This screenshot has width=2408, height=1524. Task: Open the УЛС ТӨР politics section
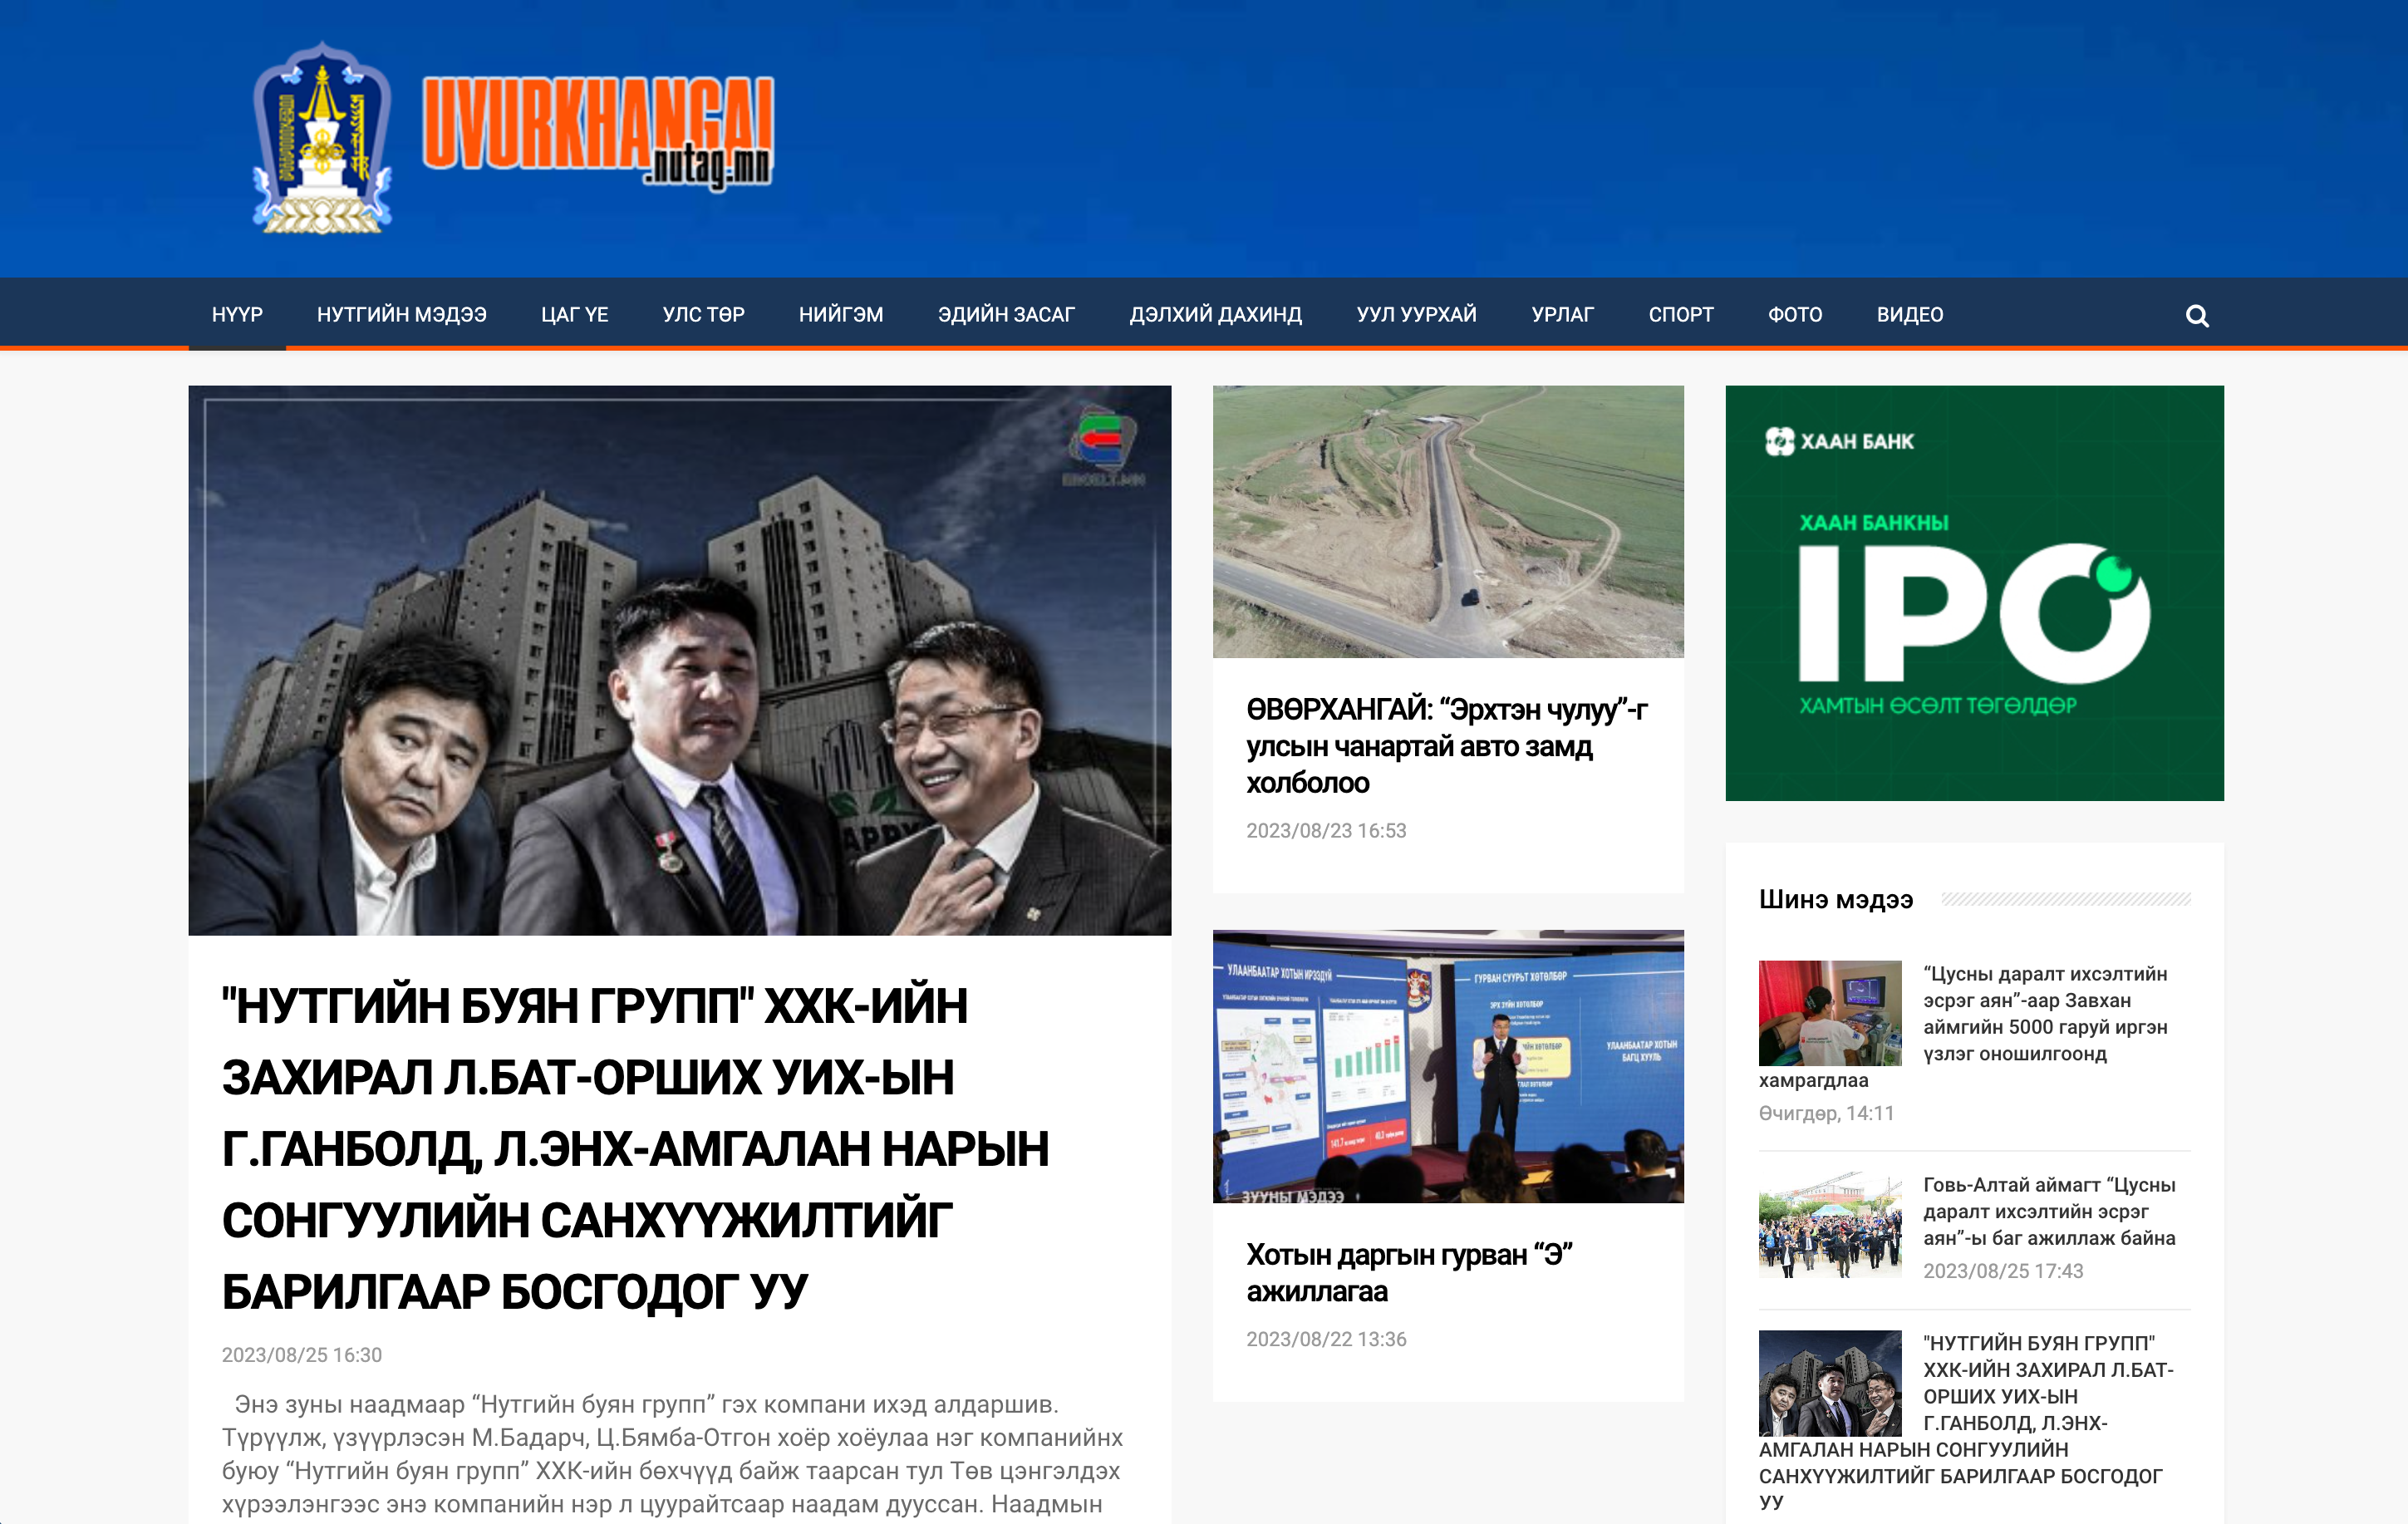703,313
